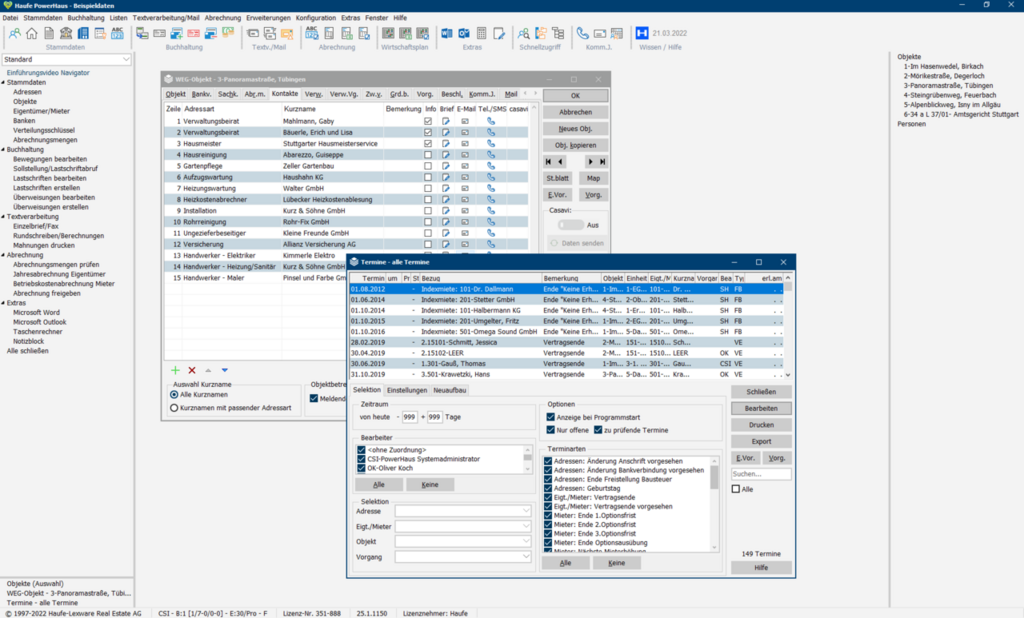The height and width of the screenshot is (618, 1024).
Task: Select the Überweisungen erstellen navigator entry
Action: pos(51,207)
